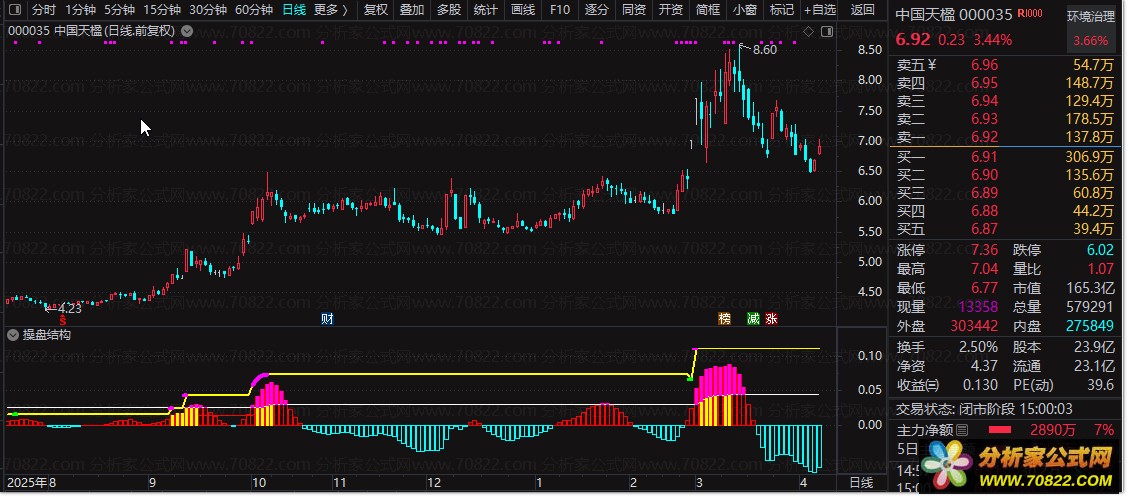The height and width of the screenshot is (497, 1129).
Task: Open the 减 reduction event marker
Action: pyautogui.click(x=753, y=318)
